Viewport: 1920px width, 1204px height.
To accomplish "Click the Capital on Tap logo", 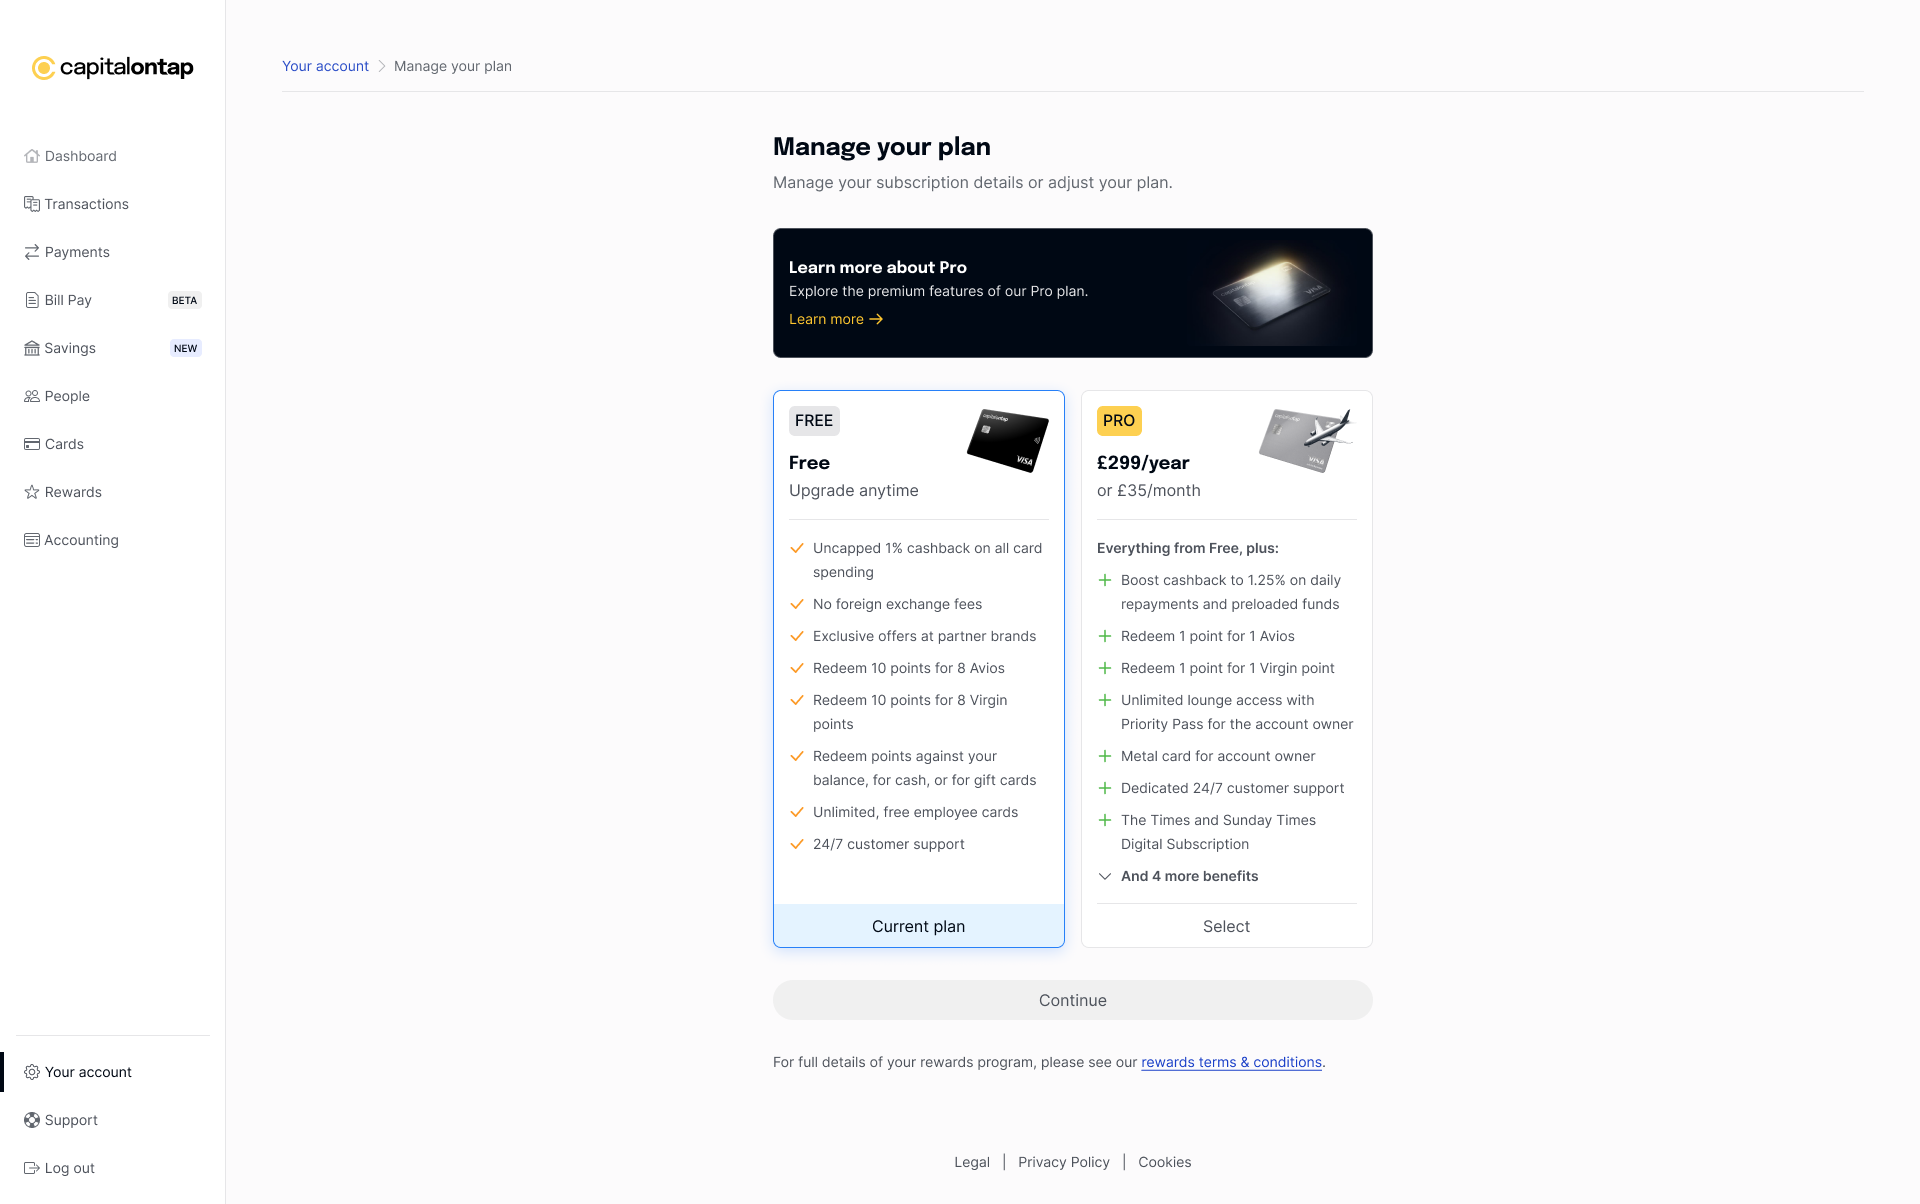I will coord(113,67).
